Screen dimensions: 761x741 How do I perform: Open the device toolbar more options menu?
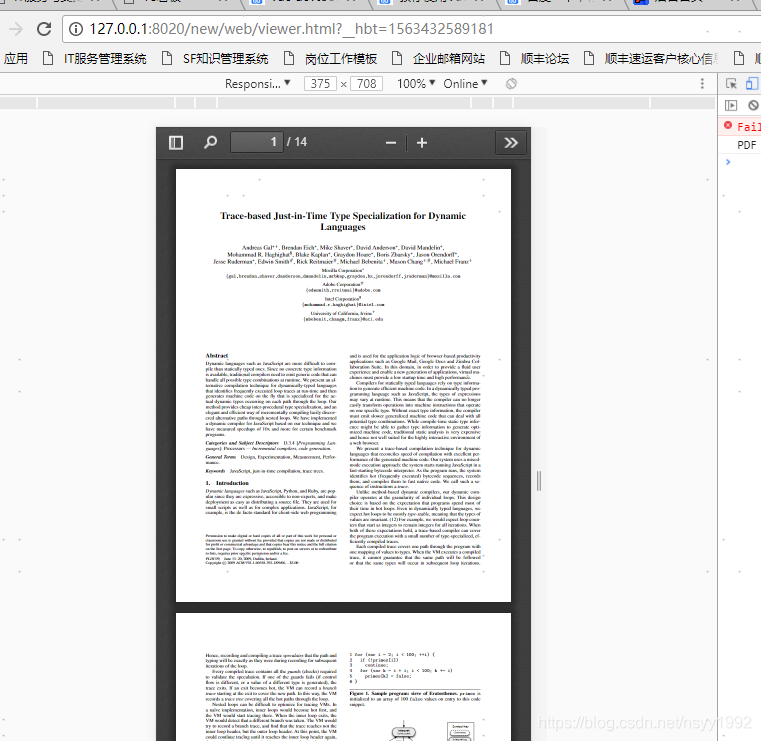point(702,84)
